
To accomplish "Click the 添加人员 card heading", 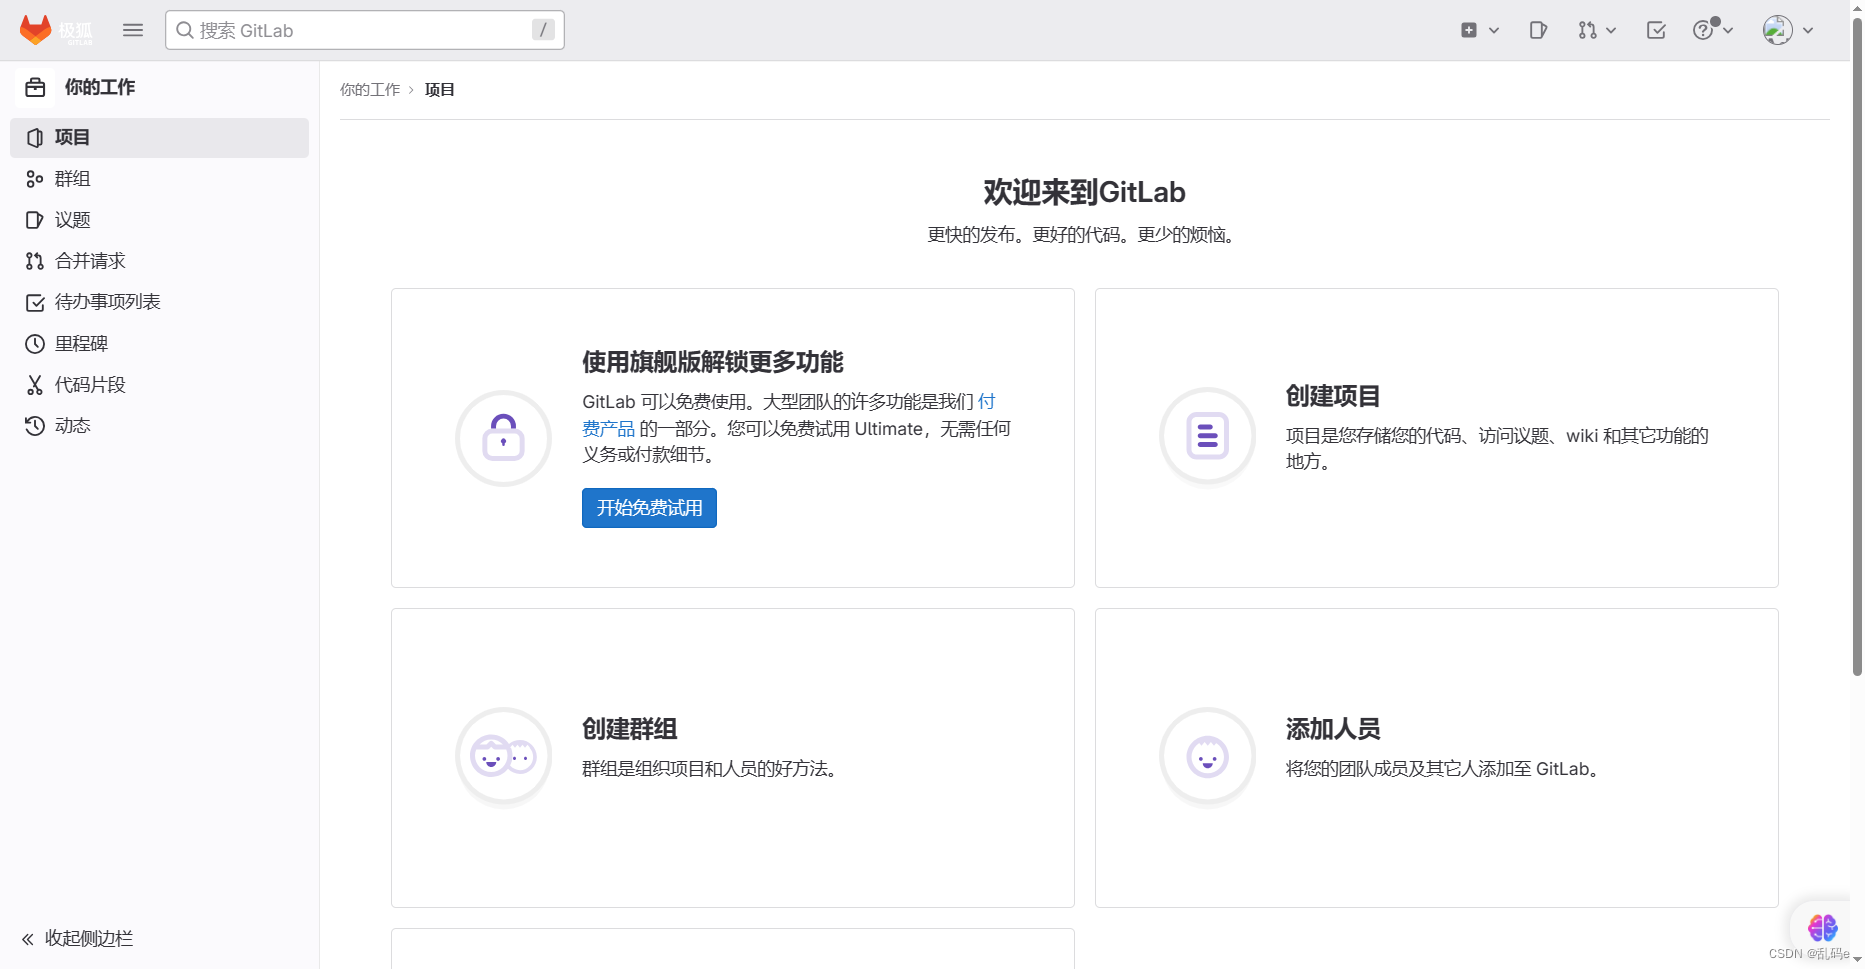I will tap(1333, 729).
